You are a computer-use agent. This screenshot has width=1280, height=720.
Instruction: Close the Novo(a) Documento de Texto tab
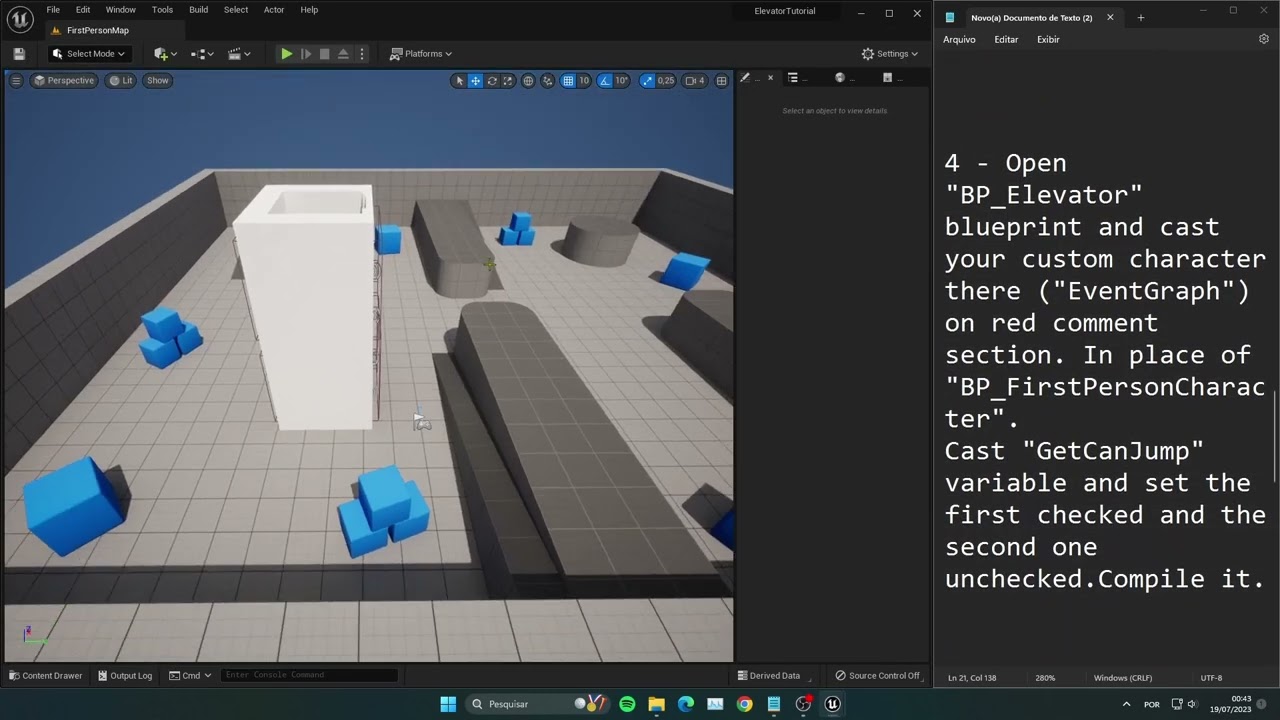click(x=1110, y=17)
